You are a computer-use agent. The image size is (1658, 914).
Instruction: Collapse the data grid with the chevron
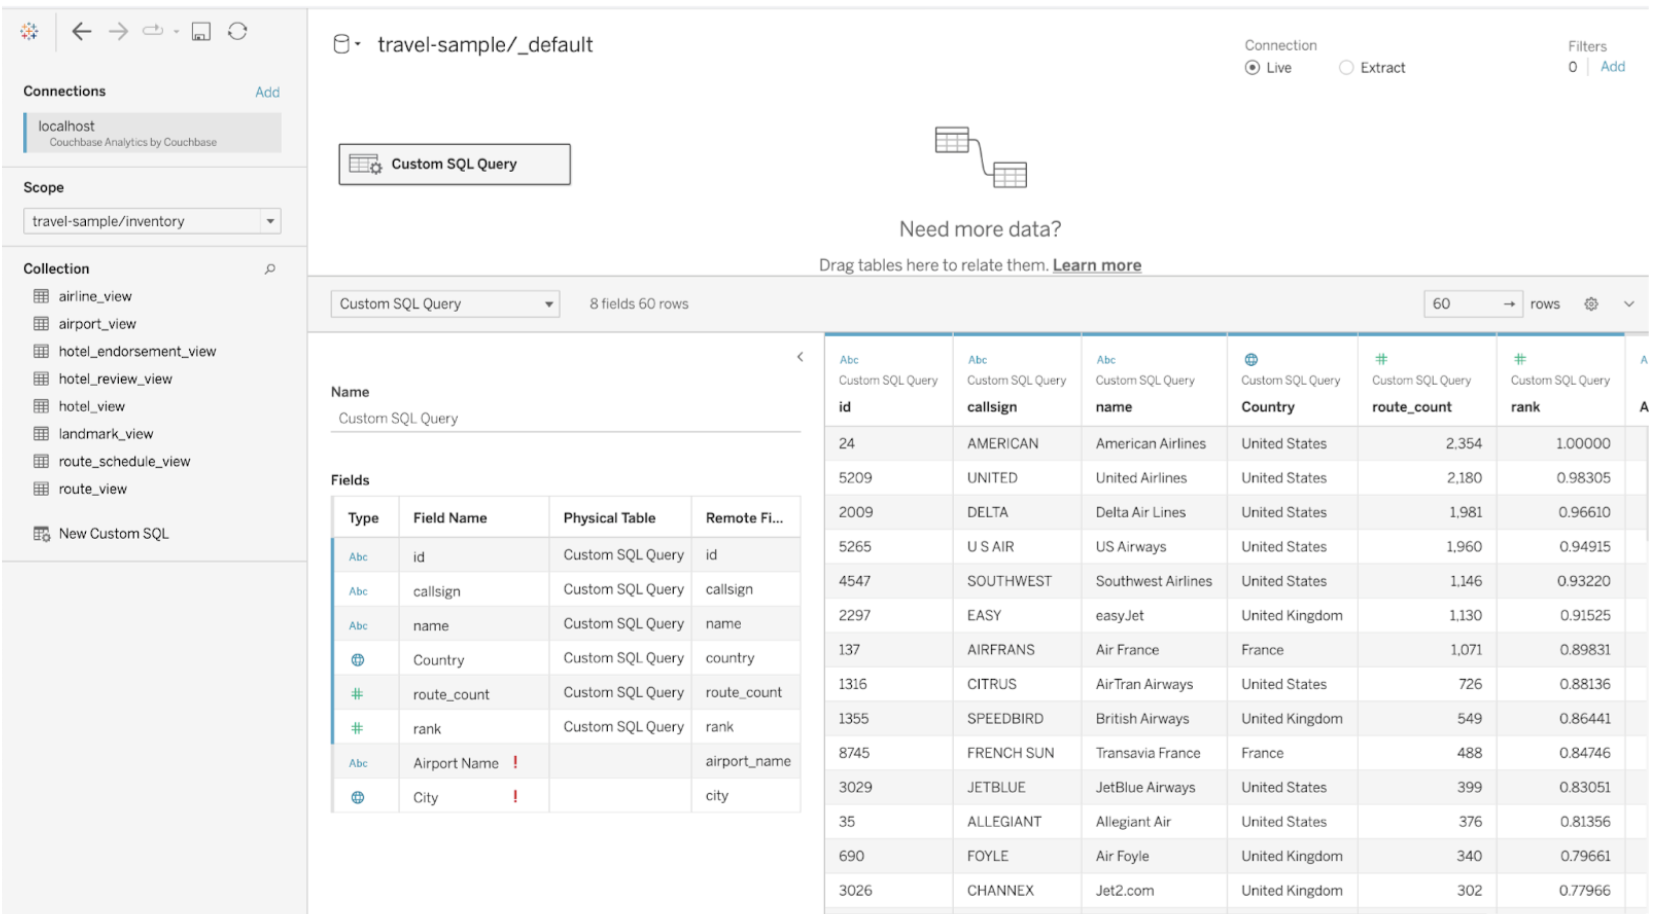pos(1629,304)
